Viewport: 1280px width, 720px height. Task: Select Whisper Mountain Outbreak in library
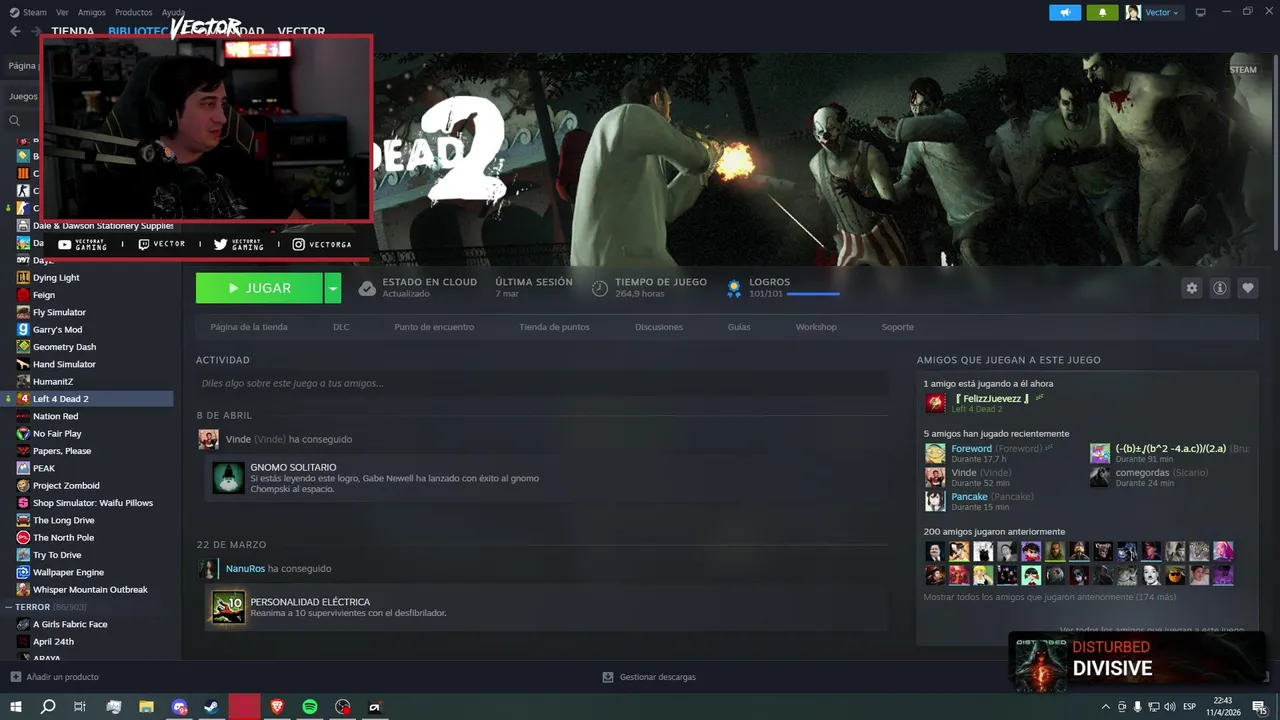(x=90, y=589)
